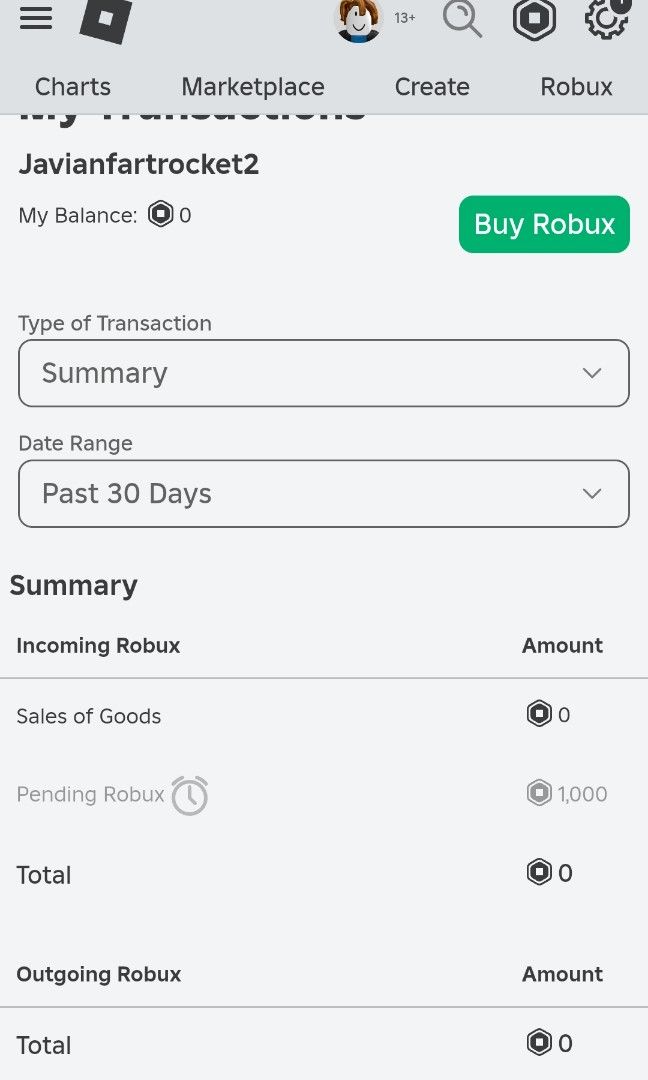Screen dimensions: 648x1080
Task: Expand the Date Range Past 30 Days dropdown
Action: click(324, 494)
